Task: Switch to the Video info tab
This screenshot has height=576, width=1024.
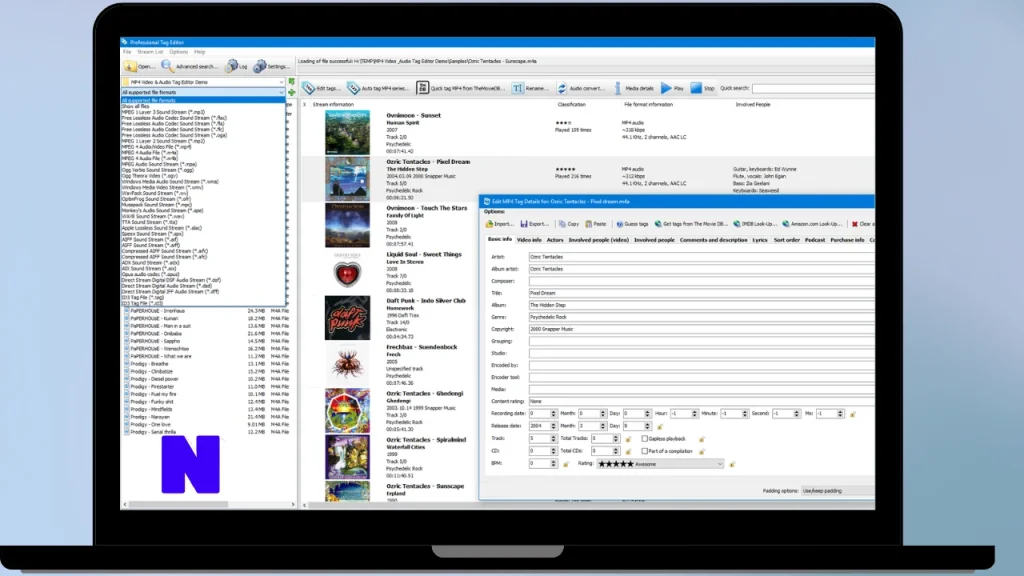Action: (x=529, y=240)
